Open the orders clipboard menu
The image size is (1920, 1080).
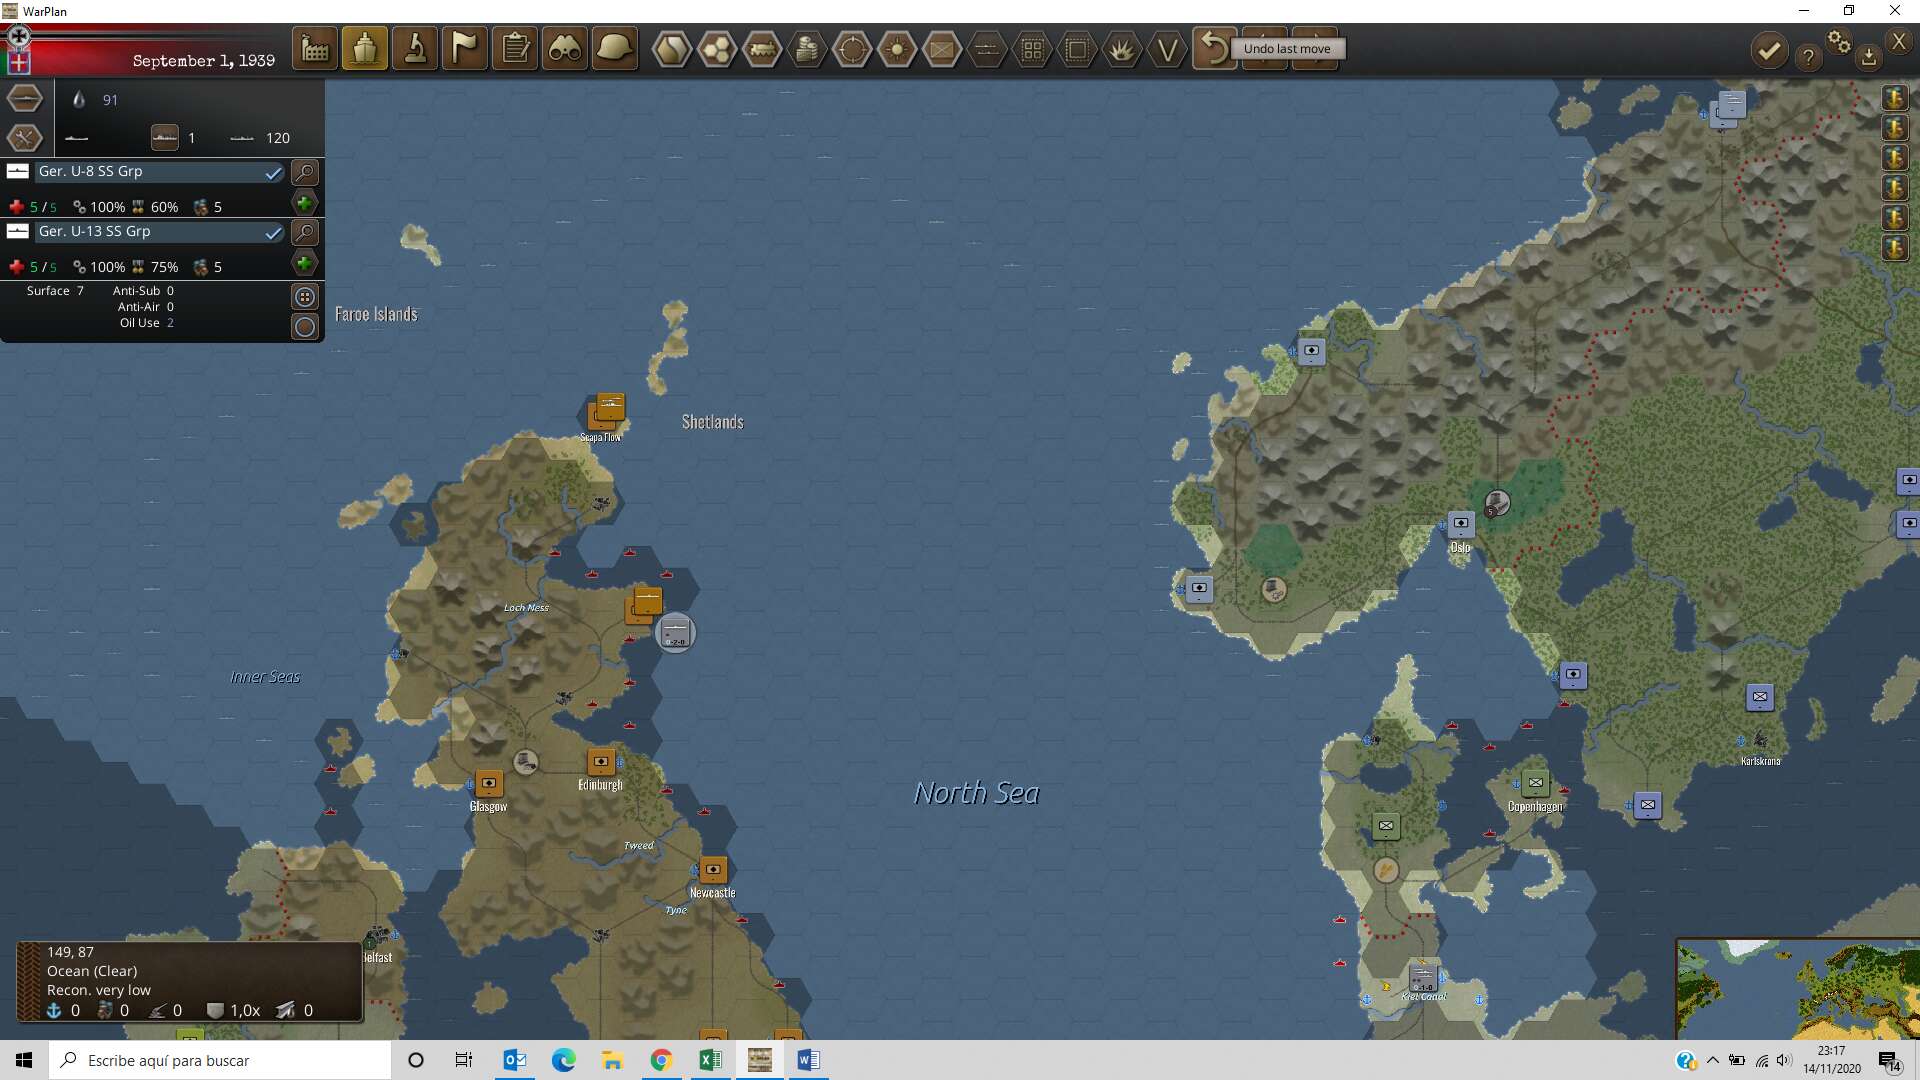click(515, 48)
